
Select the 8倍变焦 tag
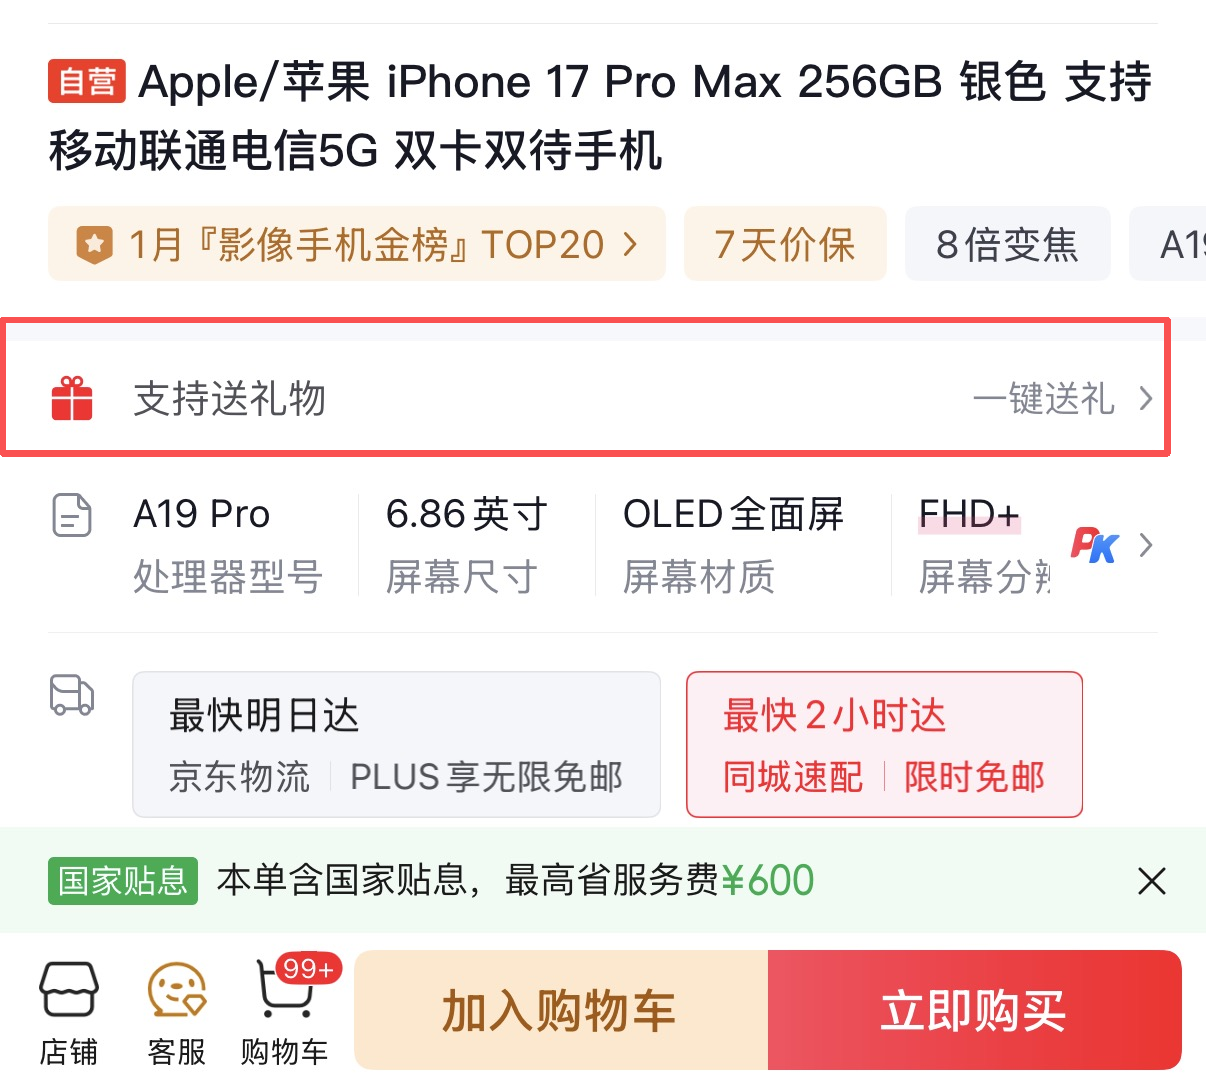tap(1007, 244)
